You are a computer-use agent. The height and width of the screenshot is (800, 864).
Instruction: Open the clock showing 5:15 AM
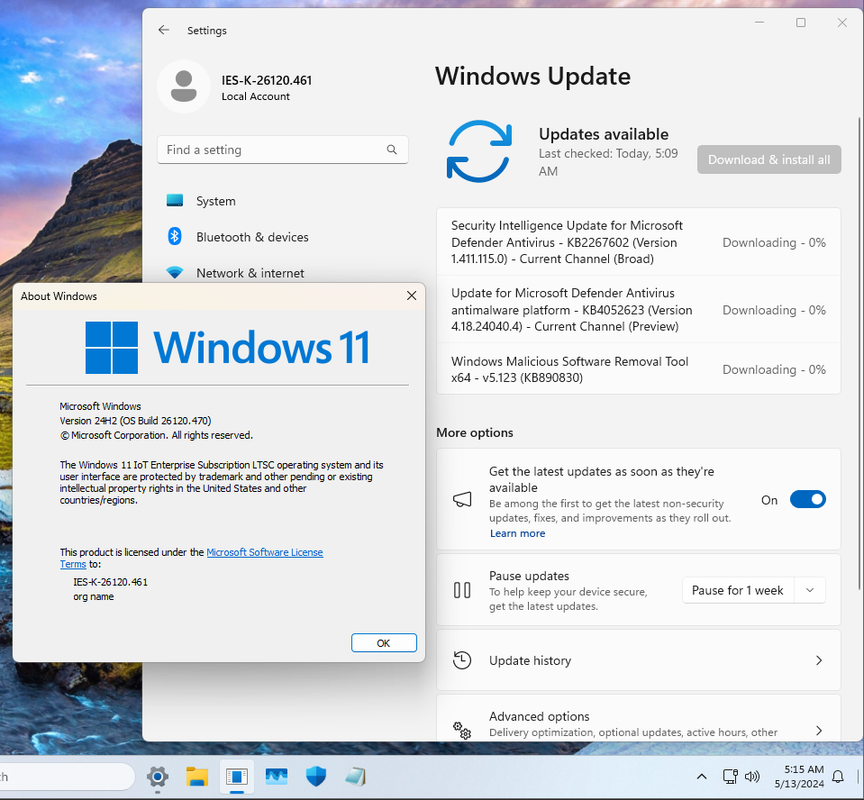click(800, 776)
